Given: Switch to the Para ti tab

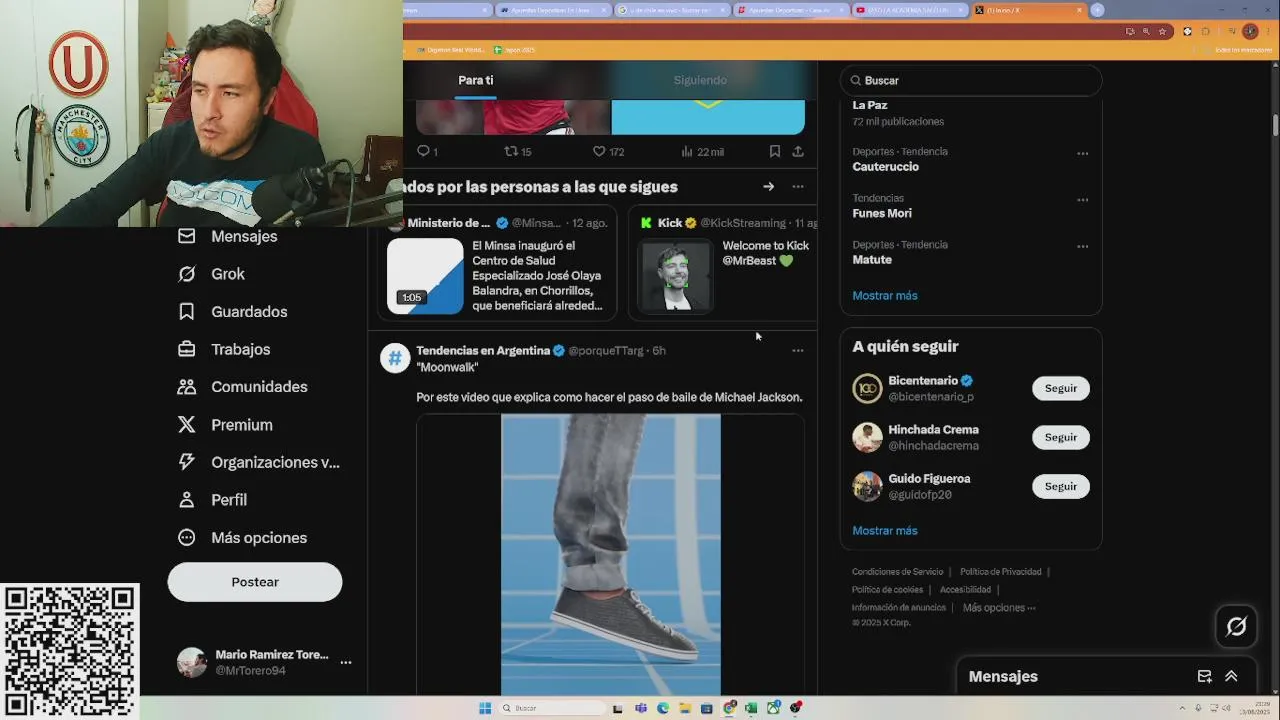Looking at the screenshot, I should click(476, 80).
